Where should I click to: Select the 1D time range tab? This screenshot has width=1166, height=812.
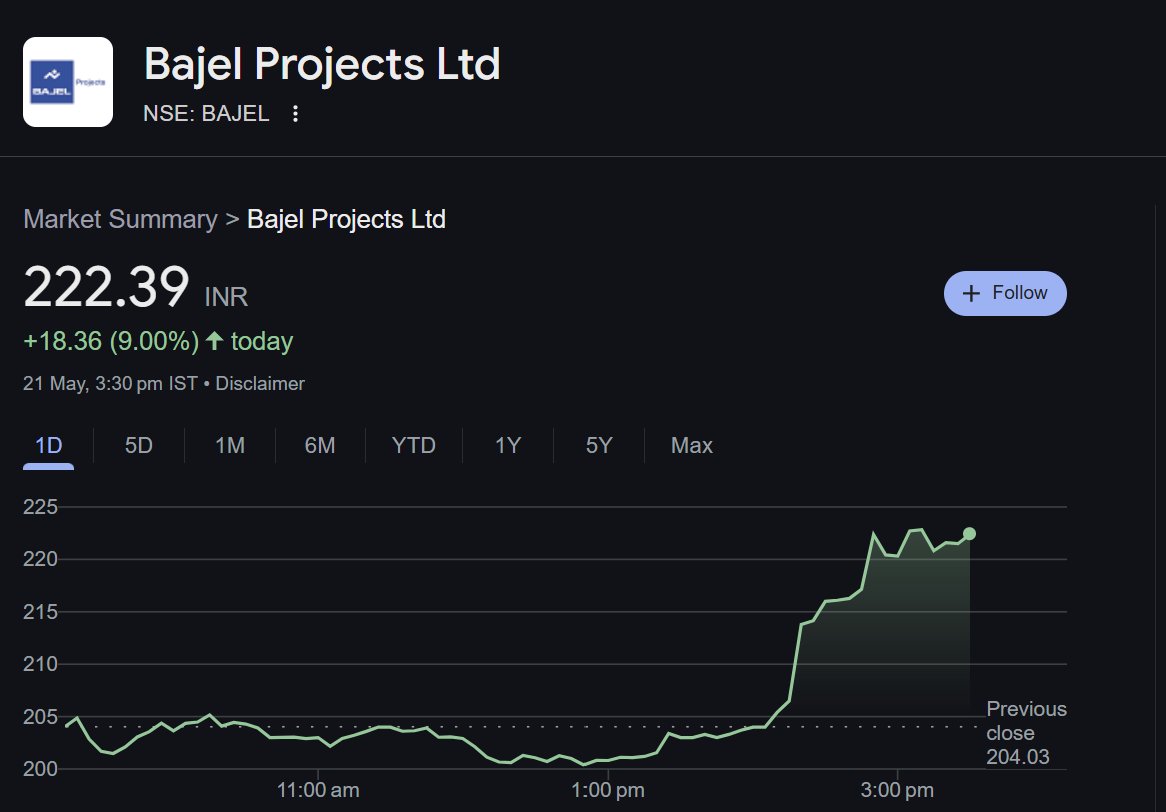tap(48, 445)
